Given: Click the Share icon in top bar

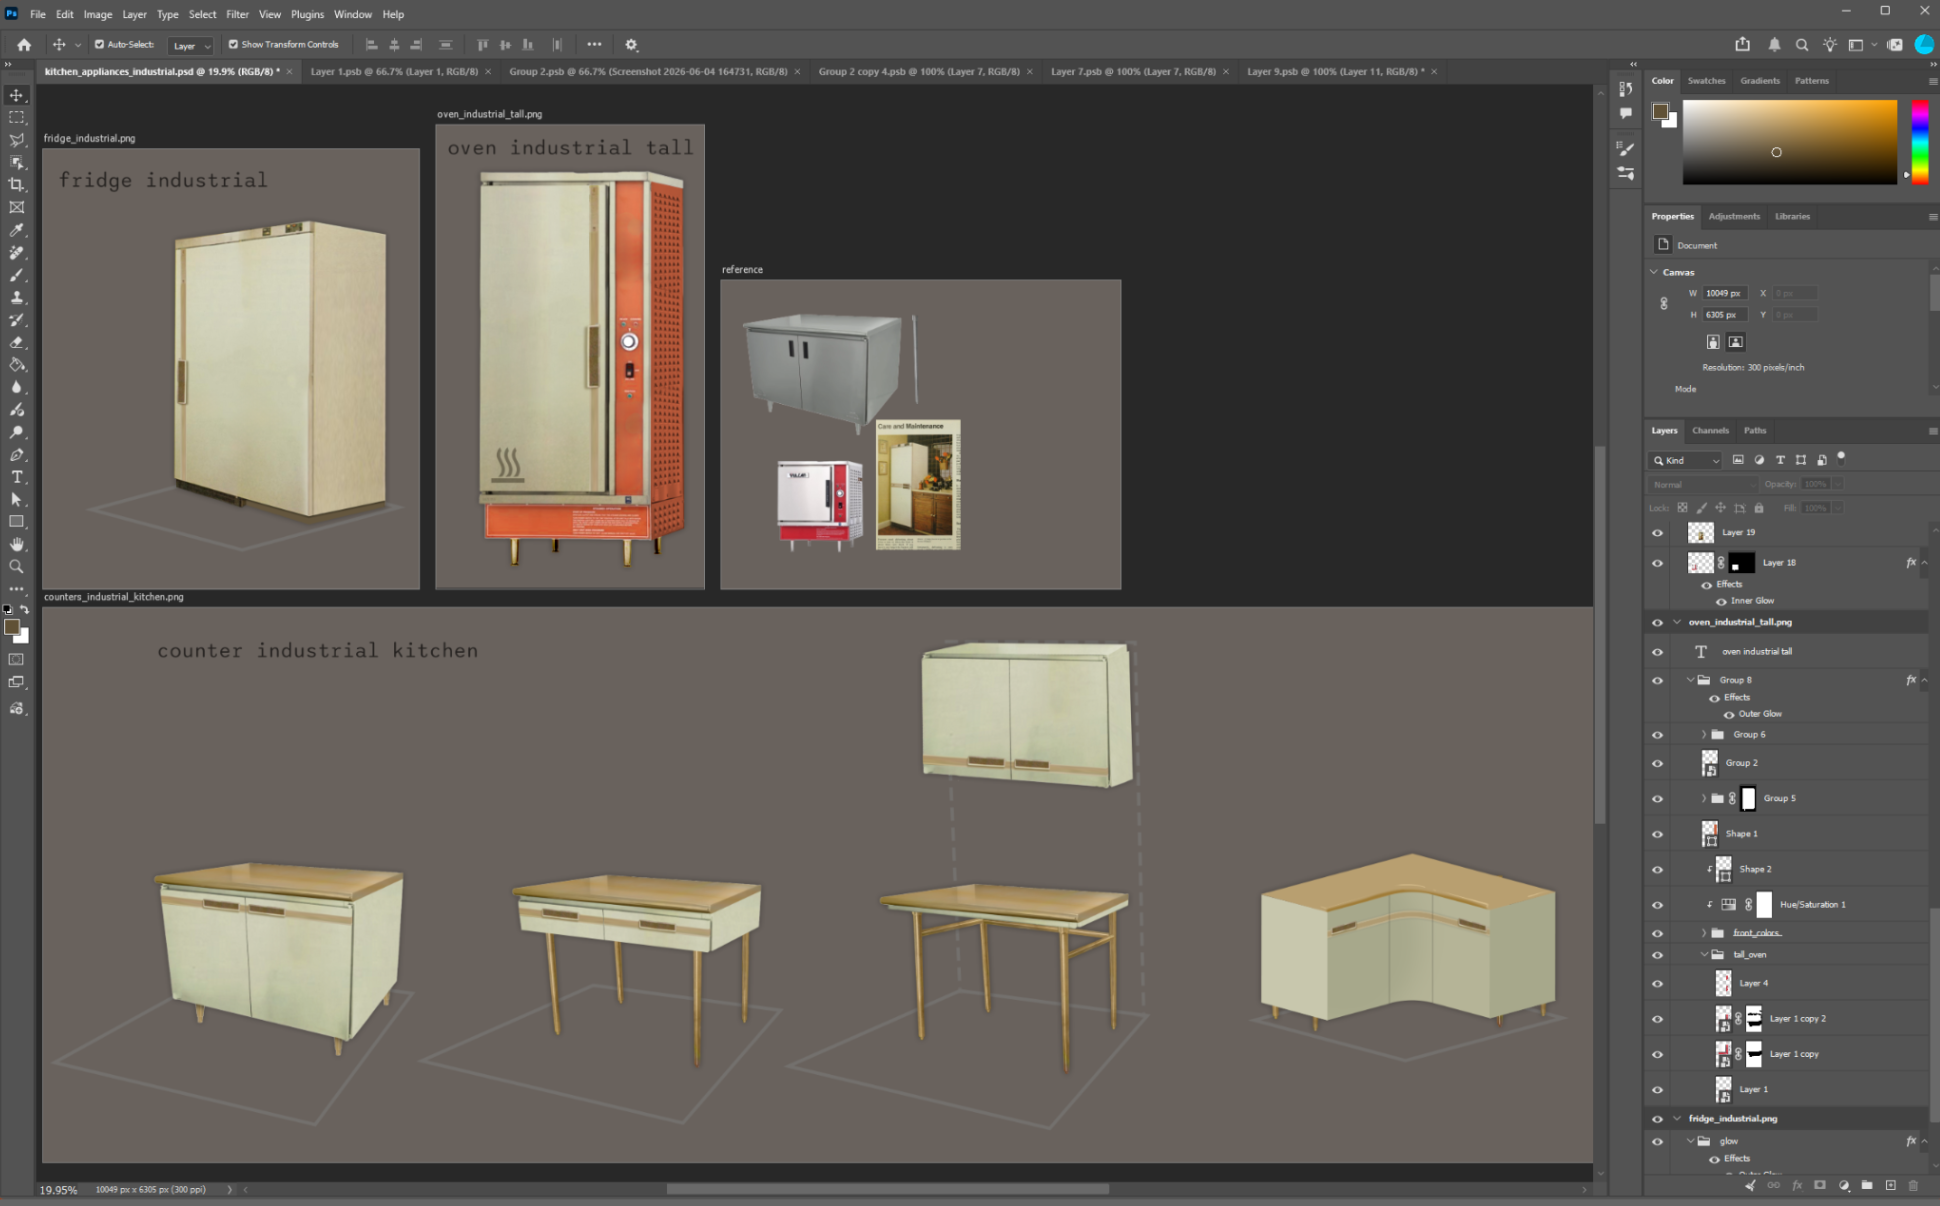Looking at the screenshot, I should (1742, 44).
